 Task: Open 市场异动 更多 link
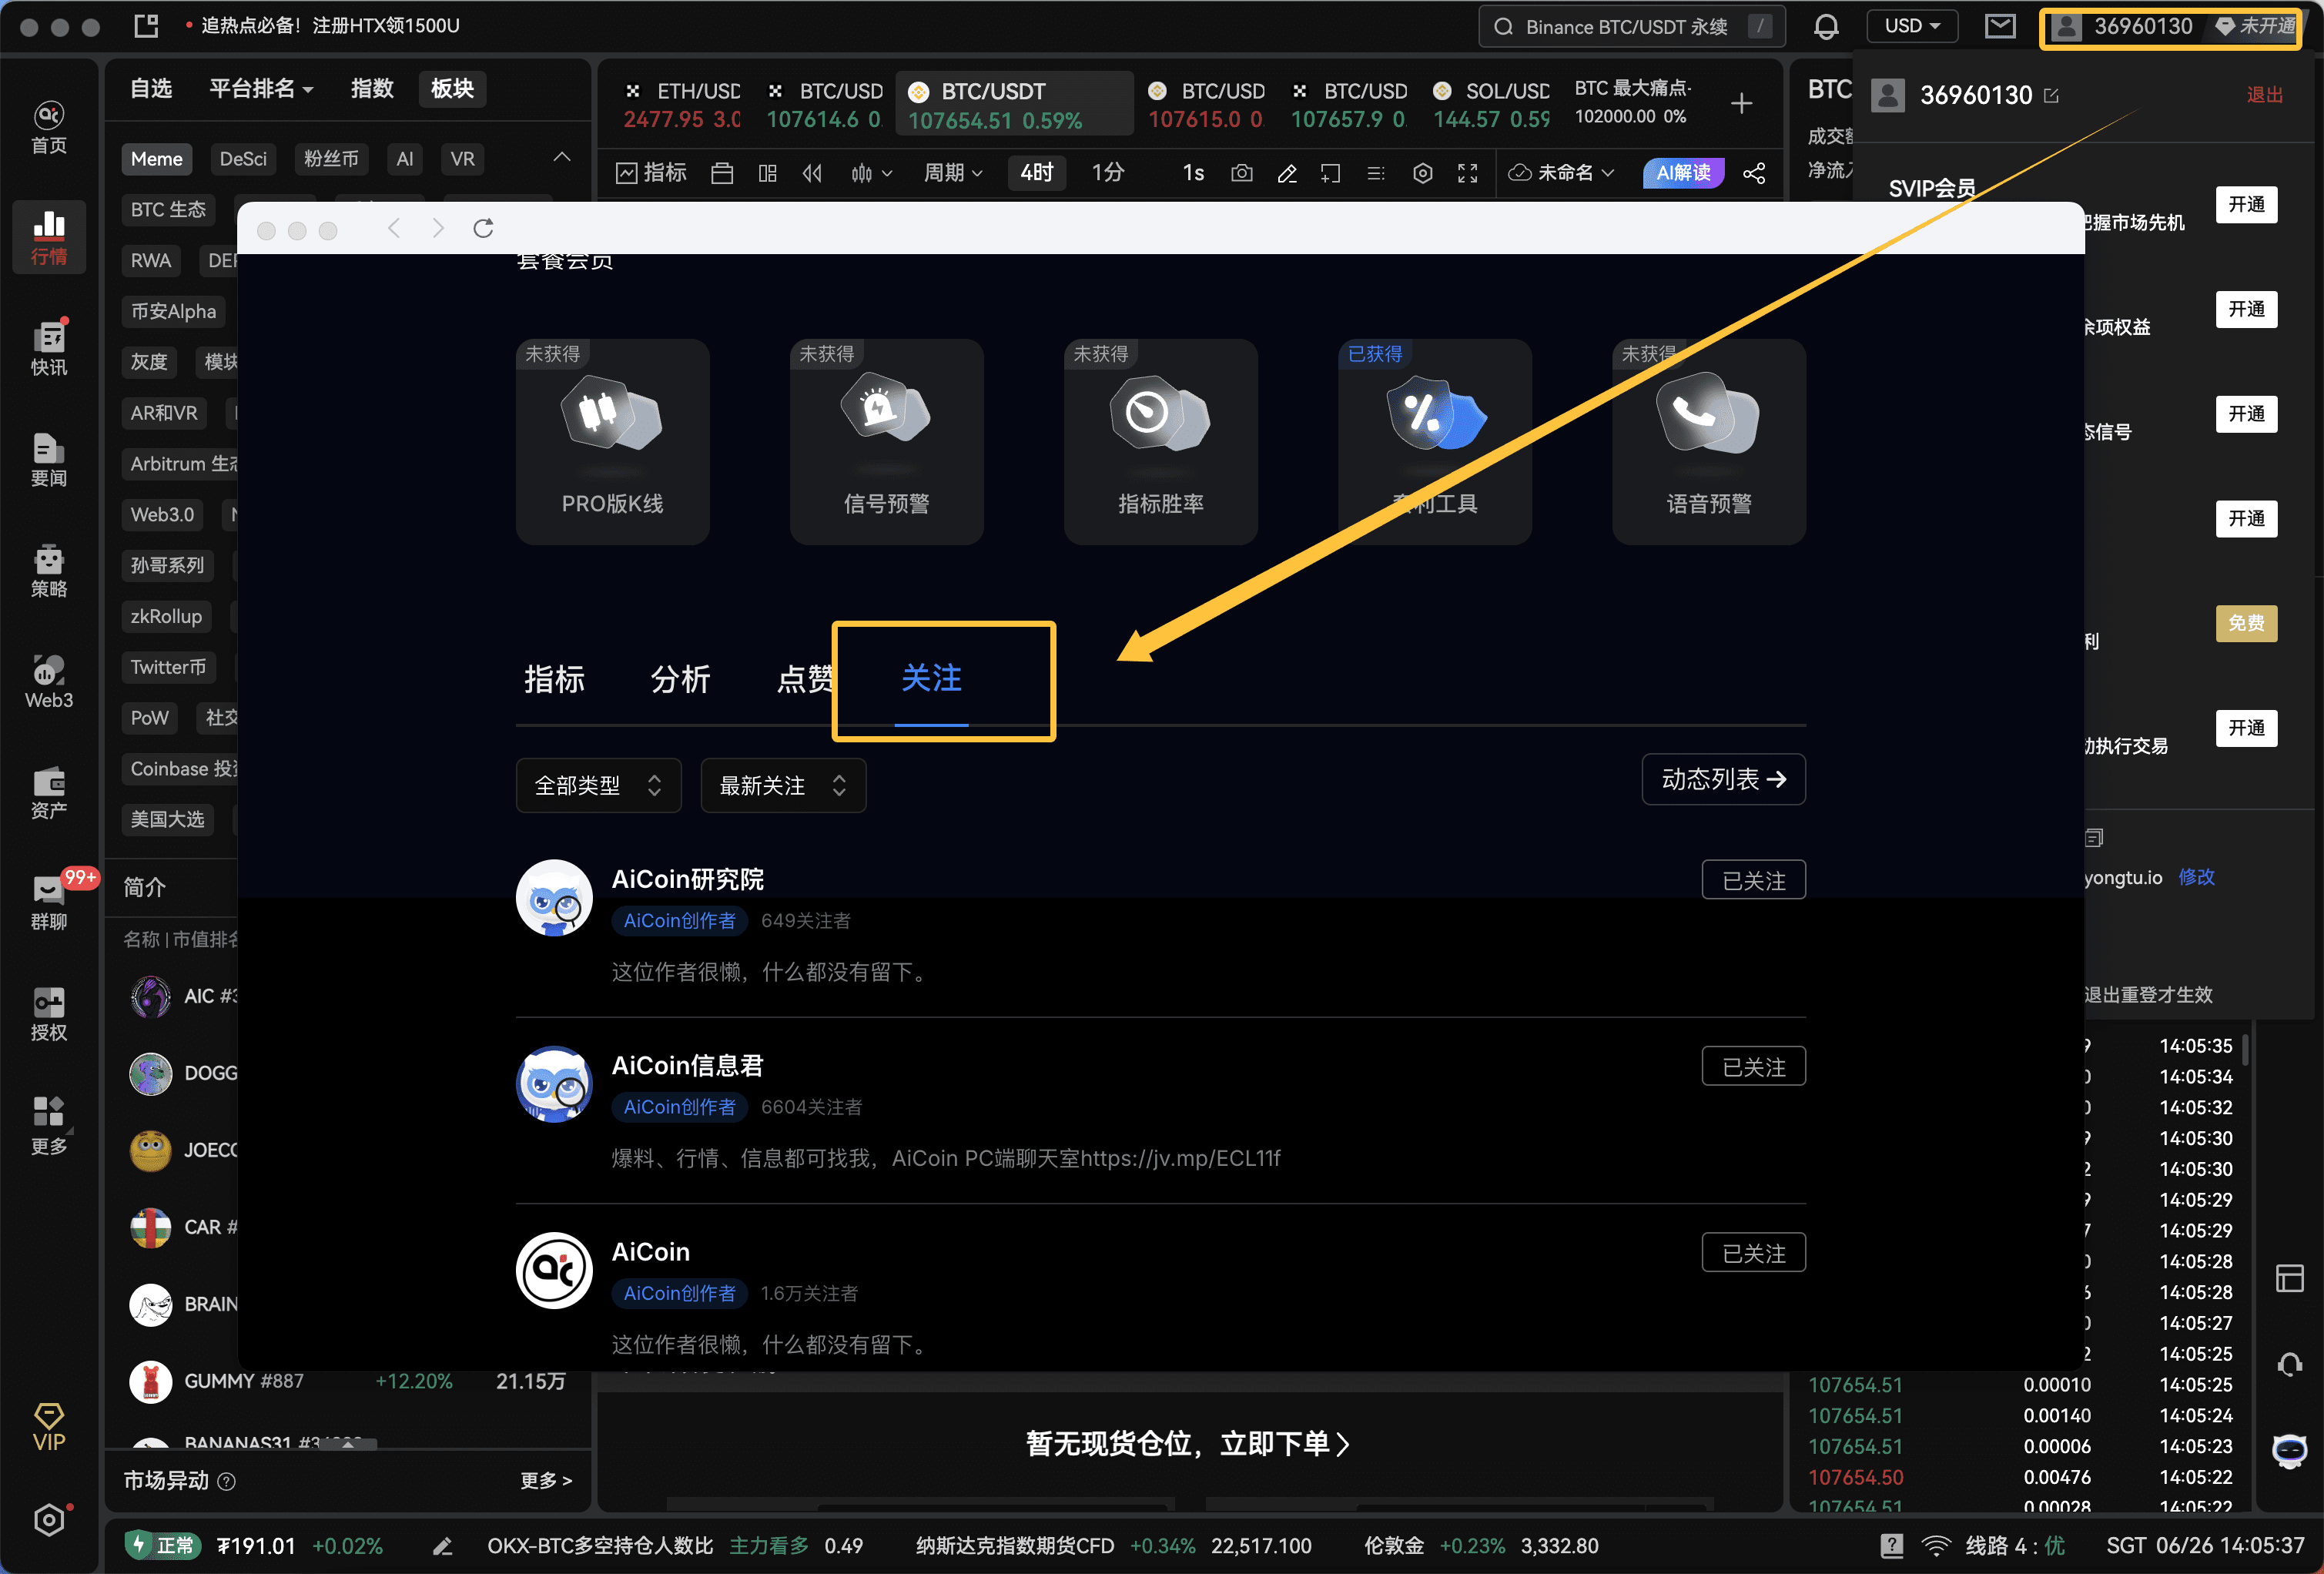tap(545, 1481)
